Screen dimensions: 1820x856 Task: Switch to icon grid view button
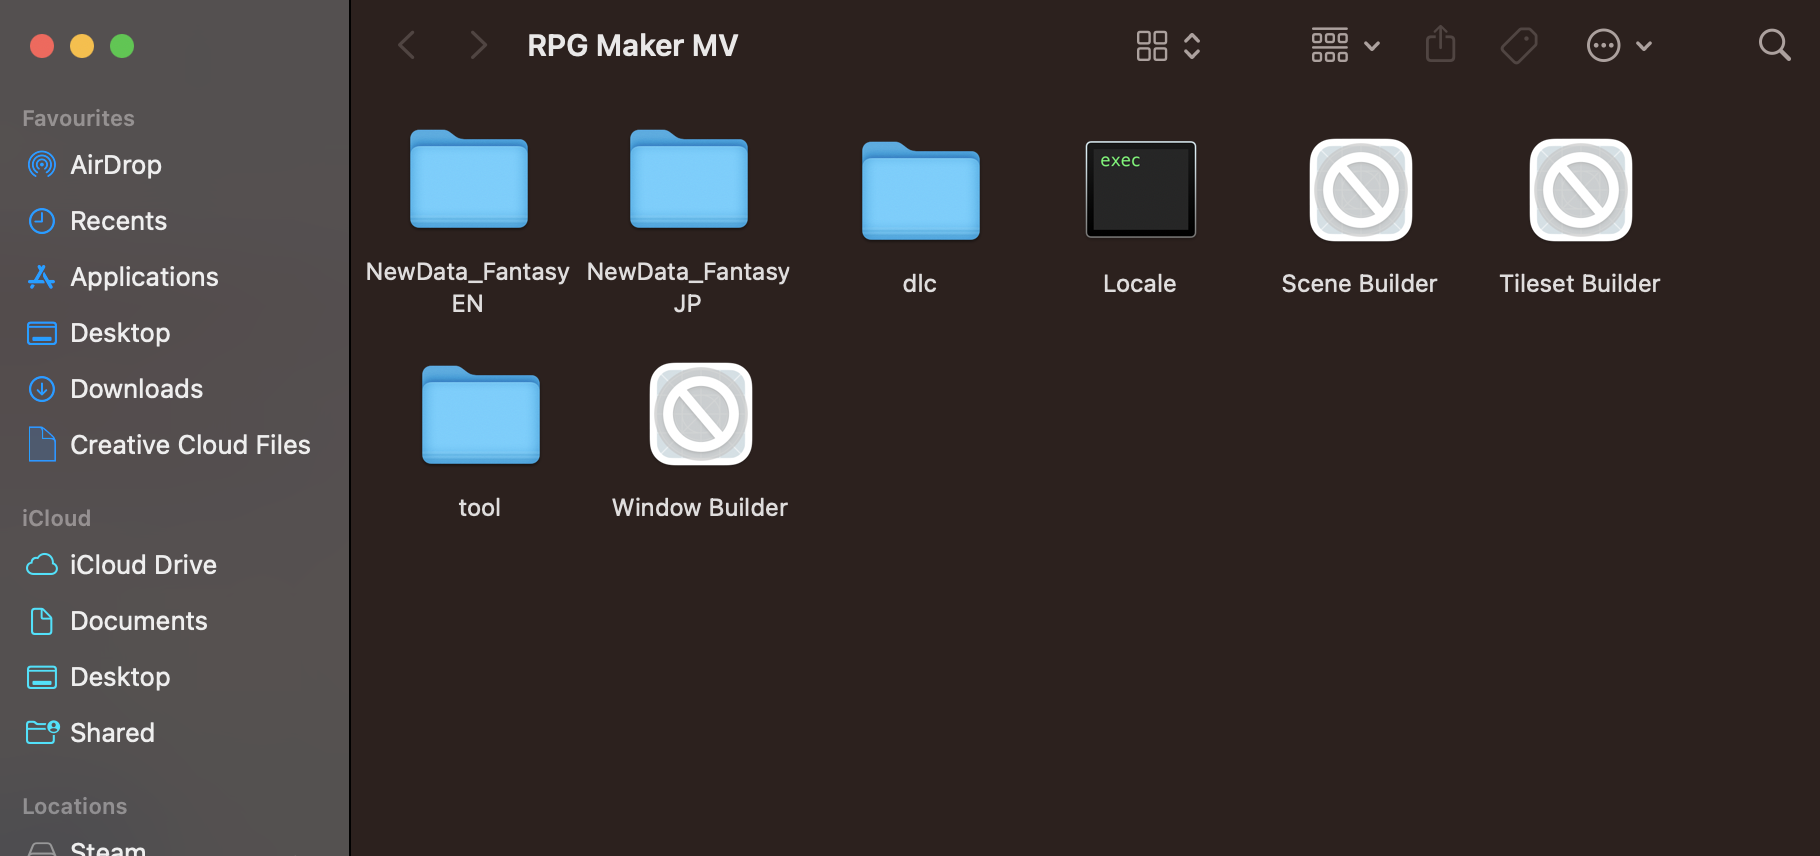pyautogui.click(x=1152, y=46)
